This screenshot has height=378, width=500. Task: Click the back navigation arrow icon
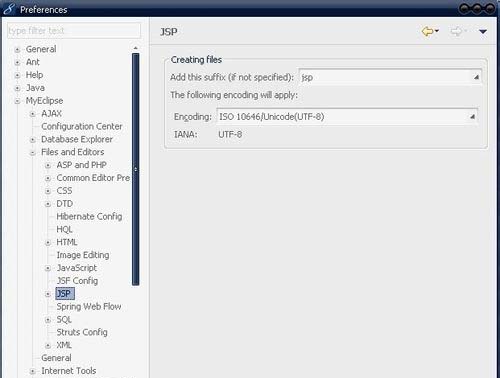coord(427,31)
